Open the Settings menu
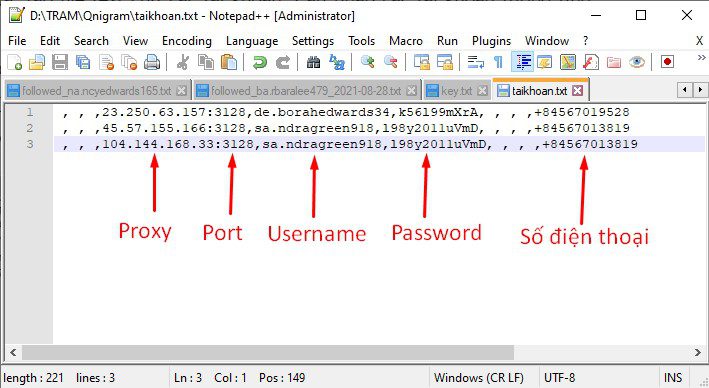 click(313, 41)
